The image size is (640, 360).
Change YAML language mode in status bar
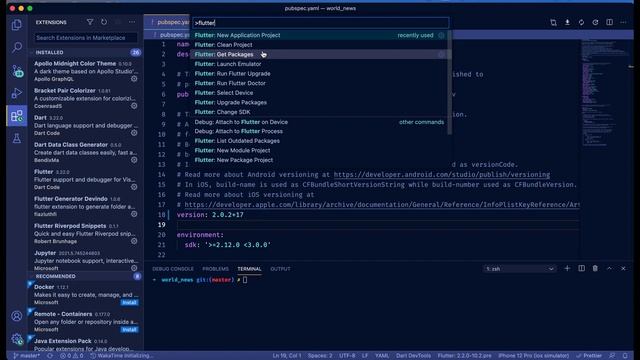coord(382,356)
